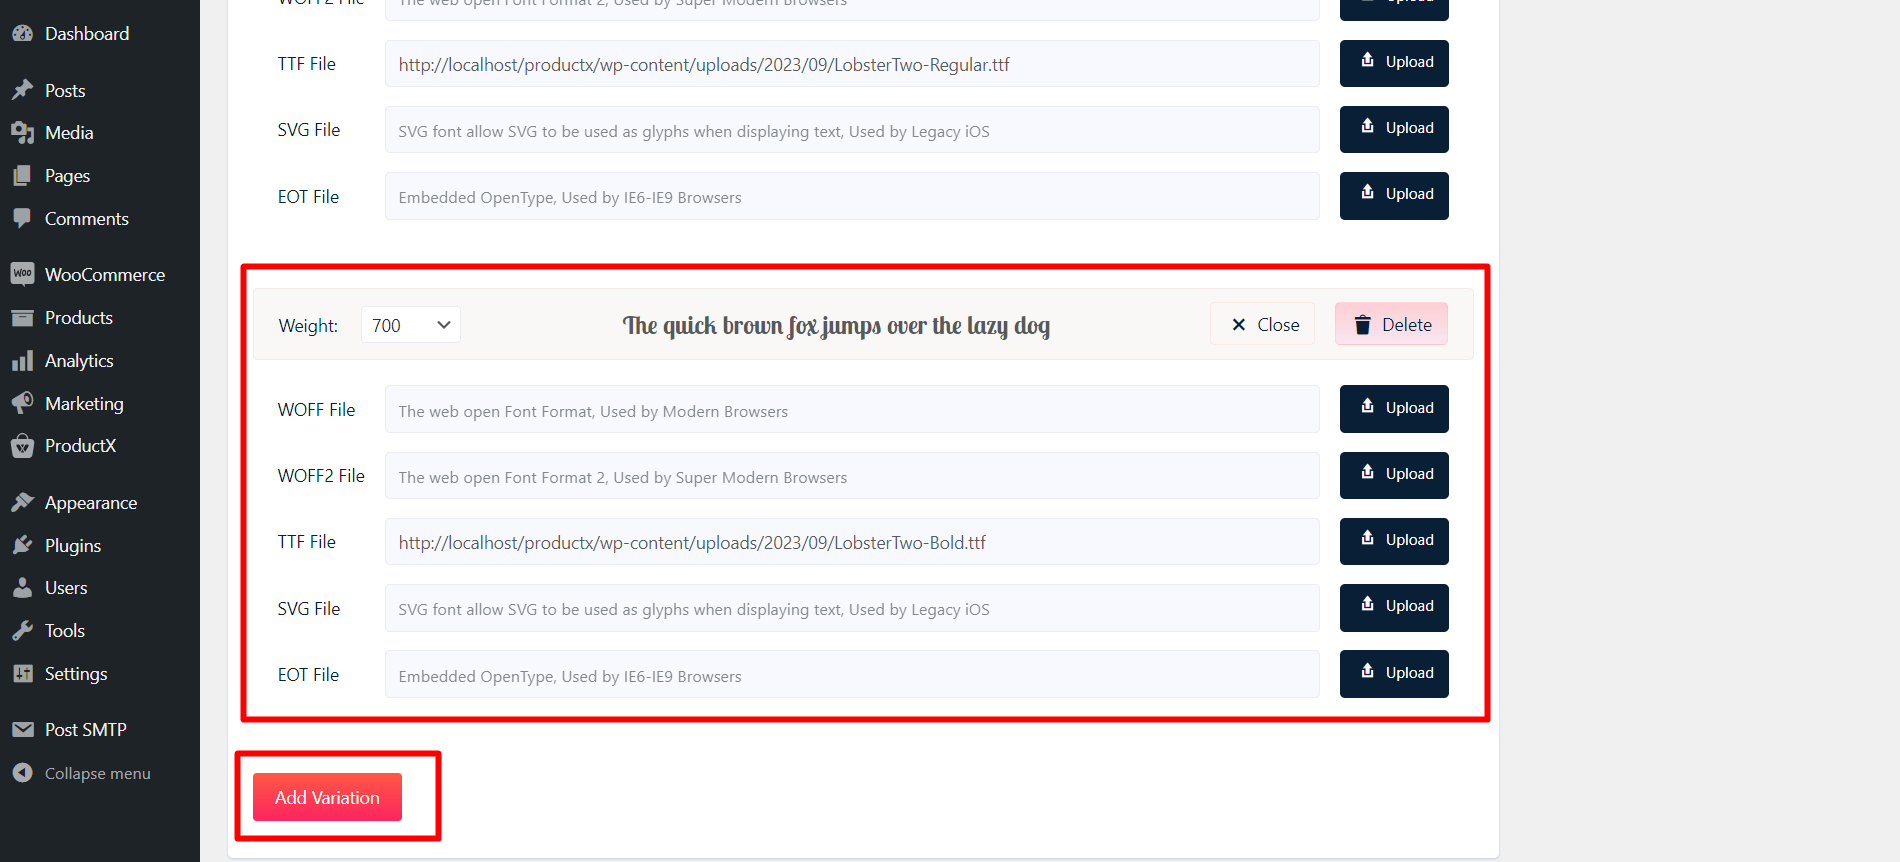1900x862 pixels.
Task: Delete the 700 weight font variation
Action: coord(1391,325)
